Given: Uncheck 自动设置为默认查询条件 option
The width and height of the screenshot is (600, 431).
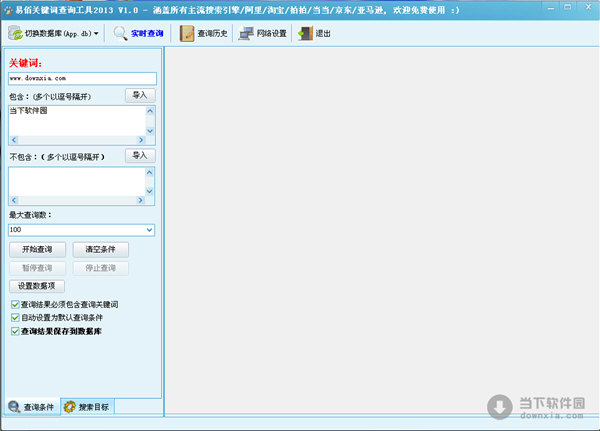Looking at the screenshot, I should [x=14, y=317].
